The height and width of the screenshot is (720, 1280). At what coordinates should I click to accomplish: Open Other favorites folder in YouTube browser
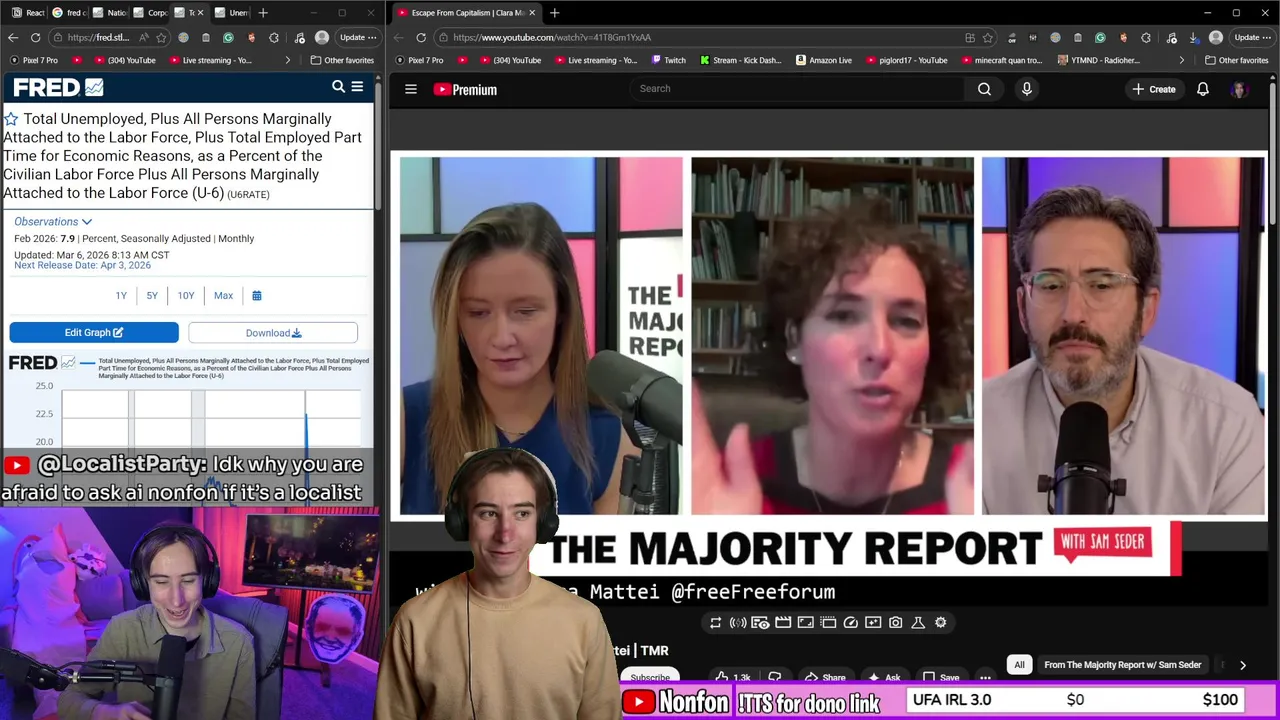click(1235, 60)
